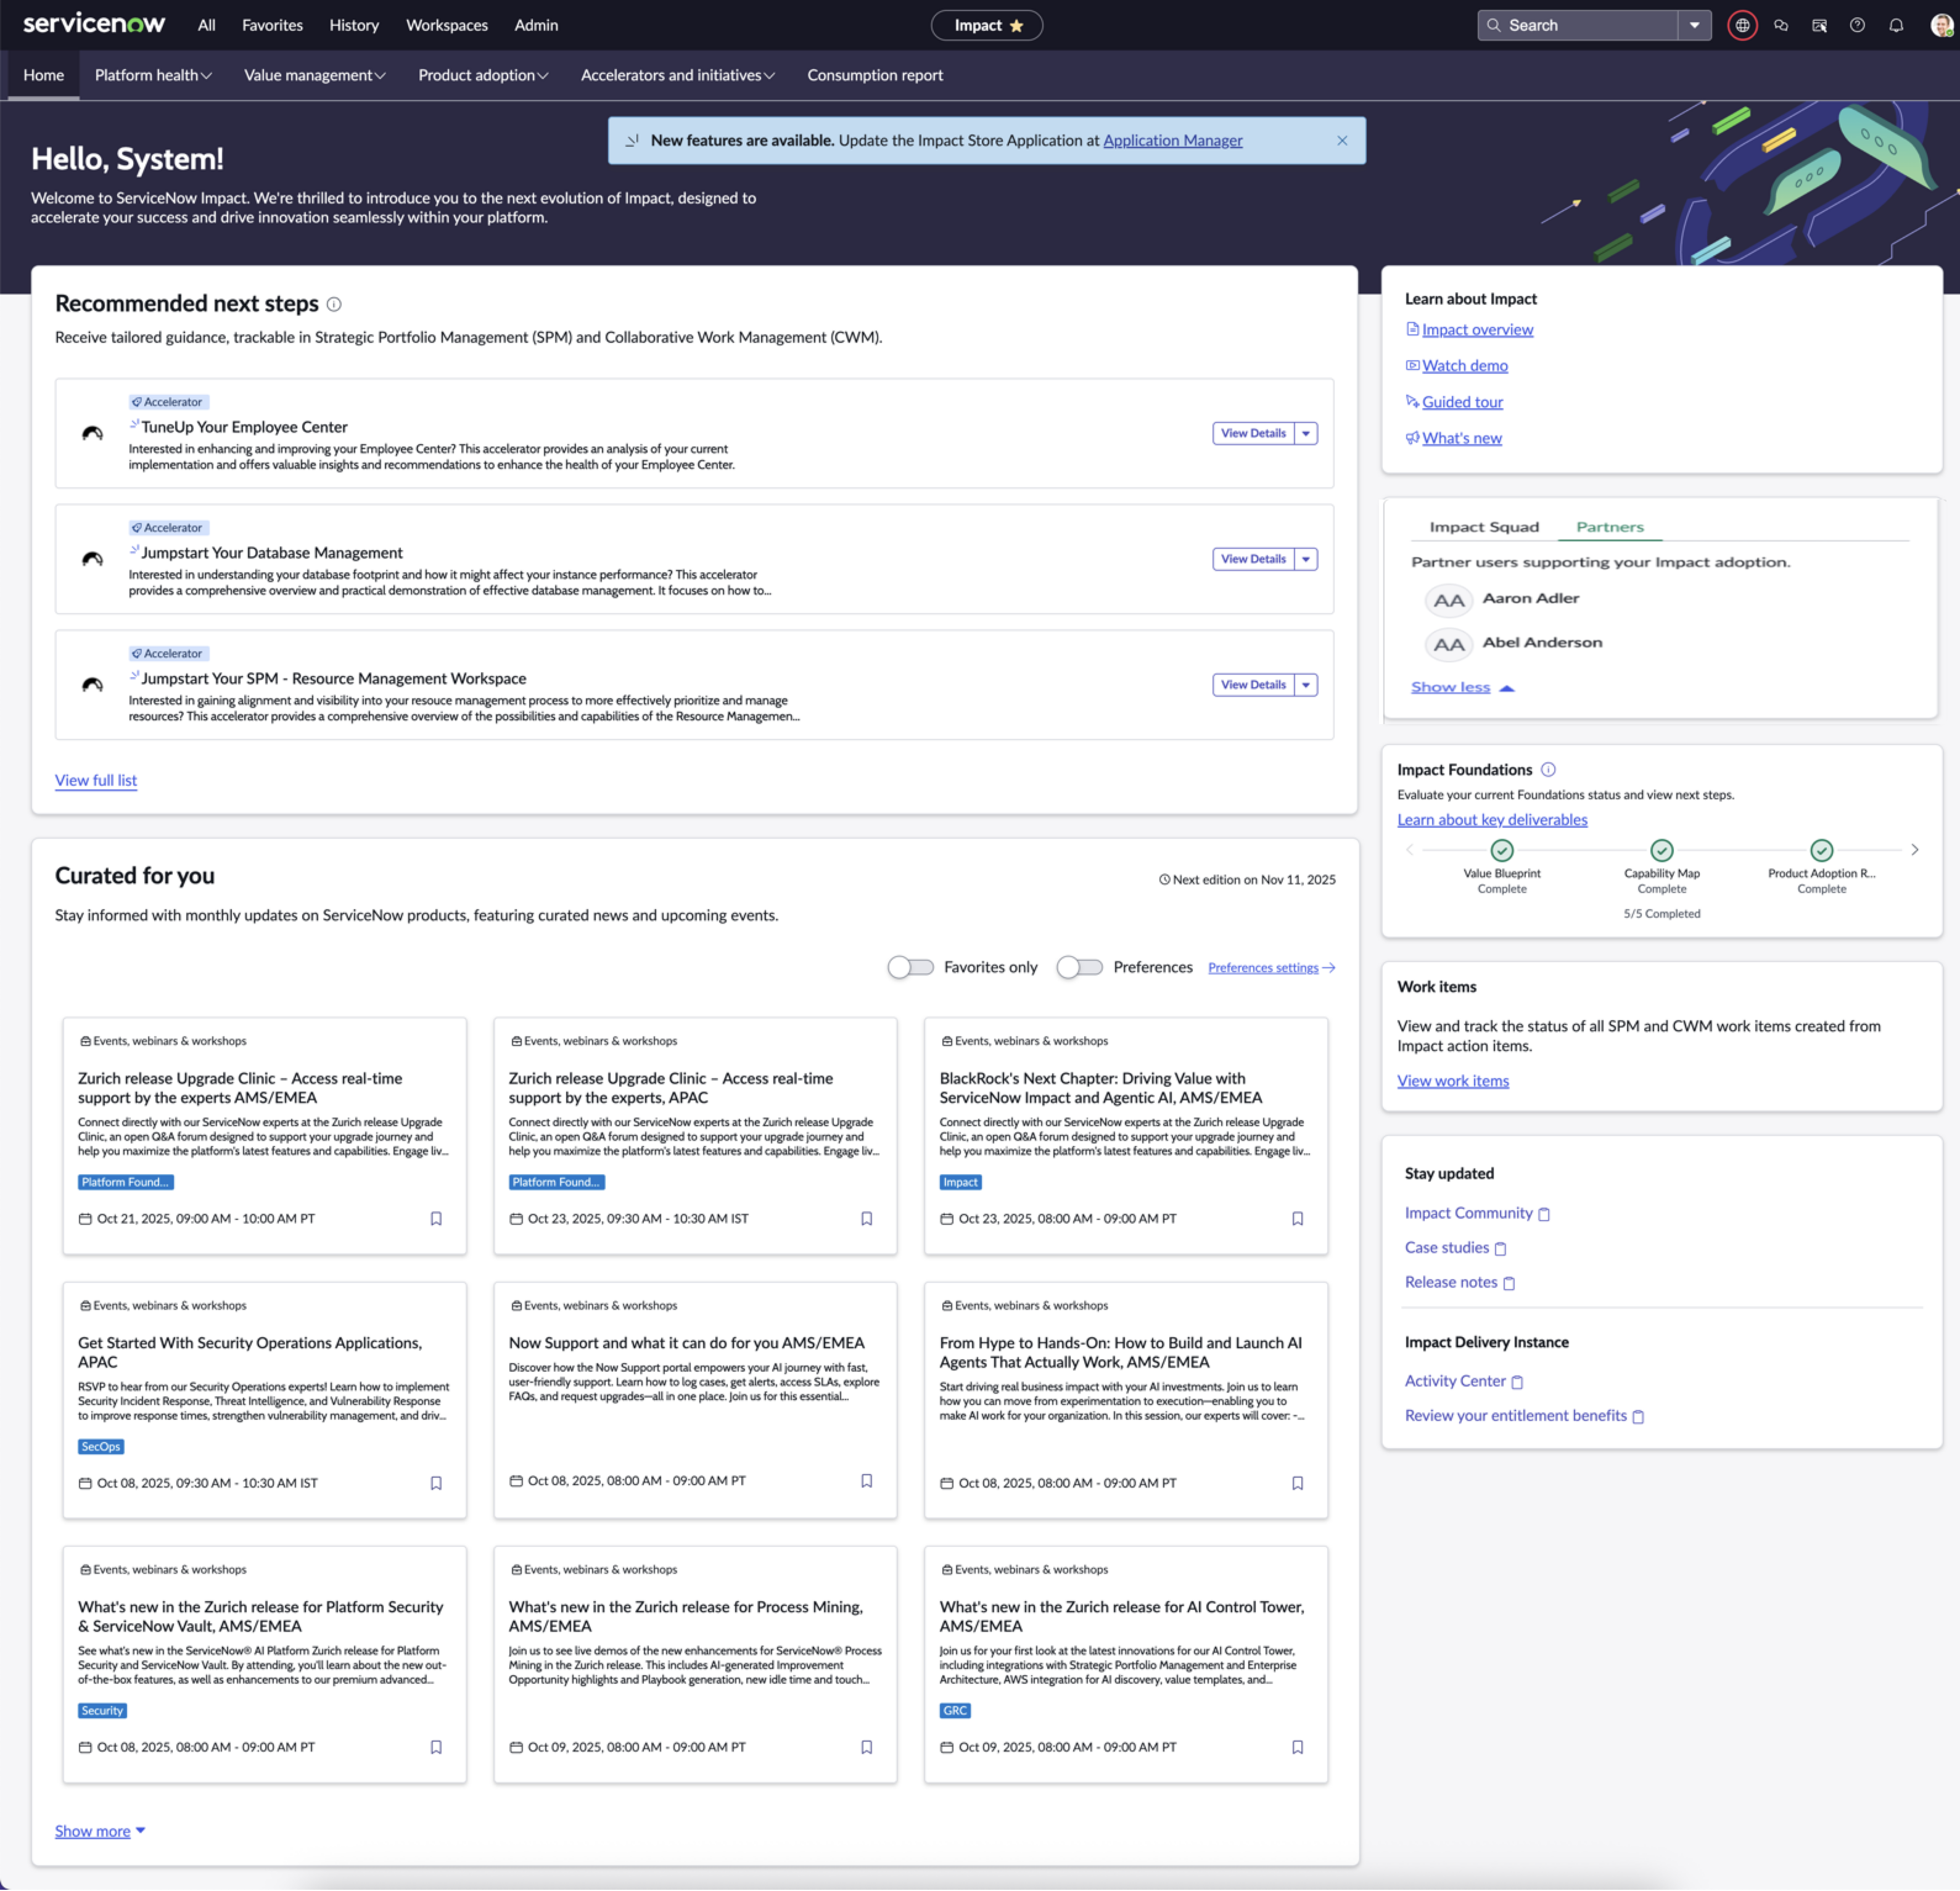Image resolution: width=1960 pixels, height=1891 pixels.
Task: Bookmark the Security Operations Applications card
Action: [x=436, y=1483]
